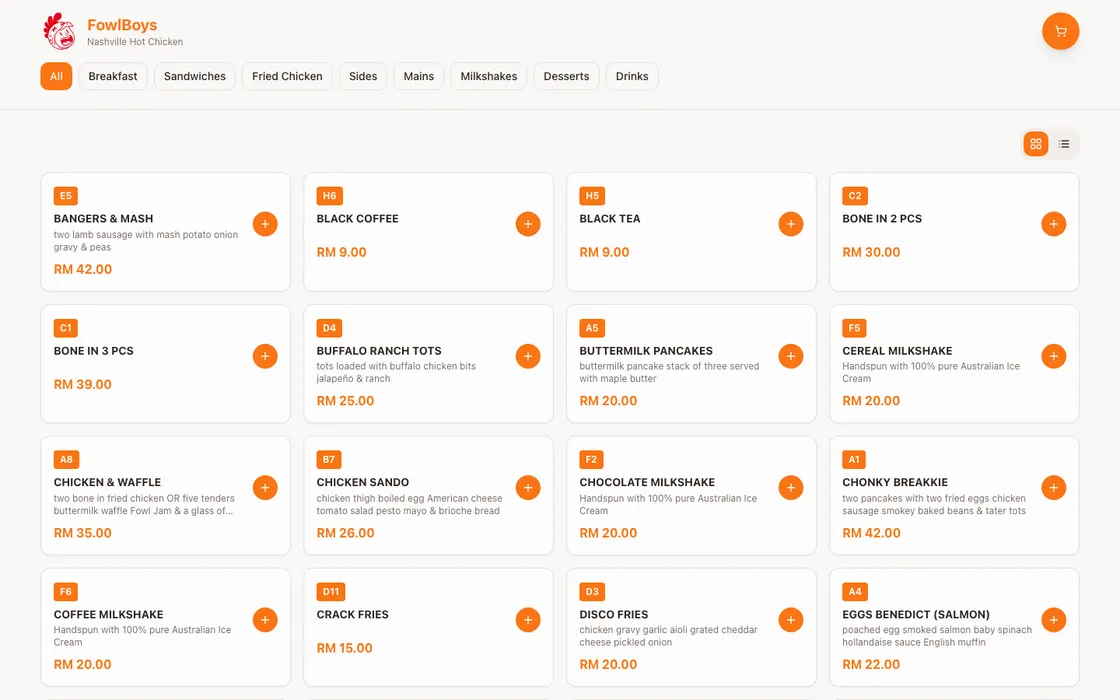Add Eggs Benedict (Salmon) to cart

point(1054,620)
